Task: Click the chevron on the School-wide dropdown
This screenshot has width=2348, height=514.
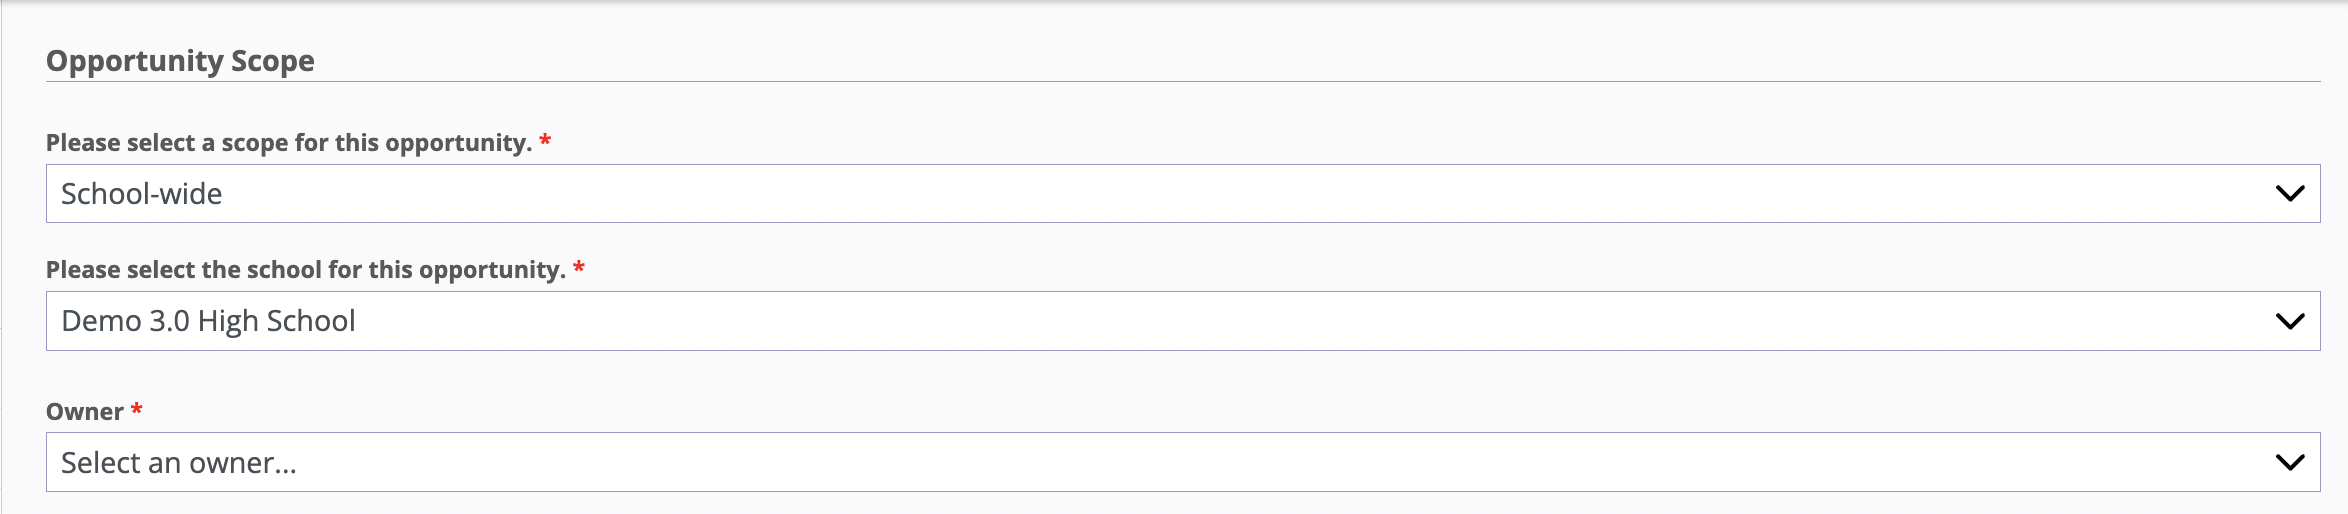Action: coord(2289,194)
